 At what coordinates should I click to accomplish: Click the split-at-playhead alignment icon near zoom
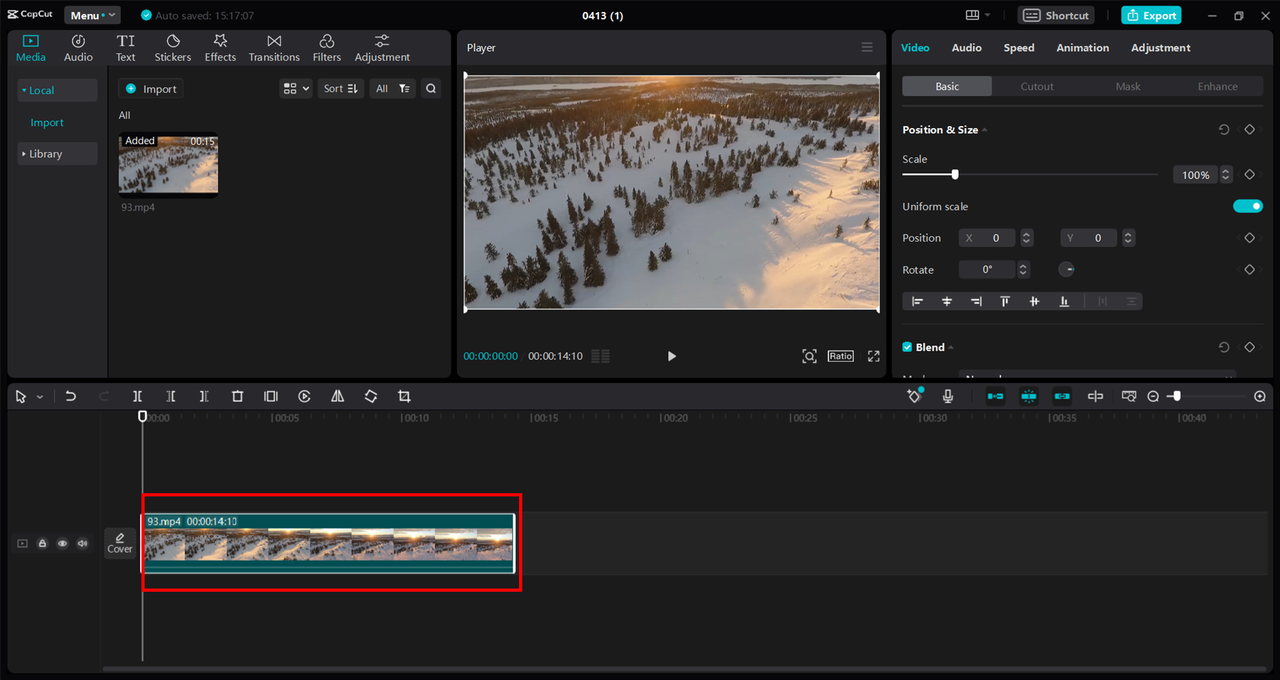pyautogui.click(x=1095, y=396)
